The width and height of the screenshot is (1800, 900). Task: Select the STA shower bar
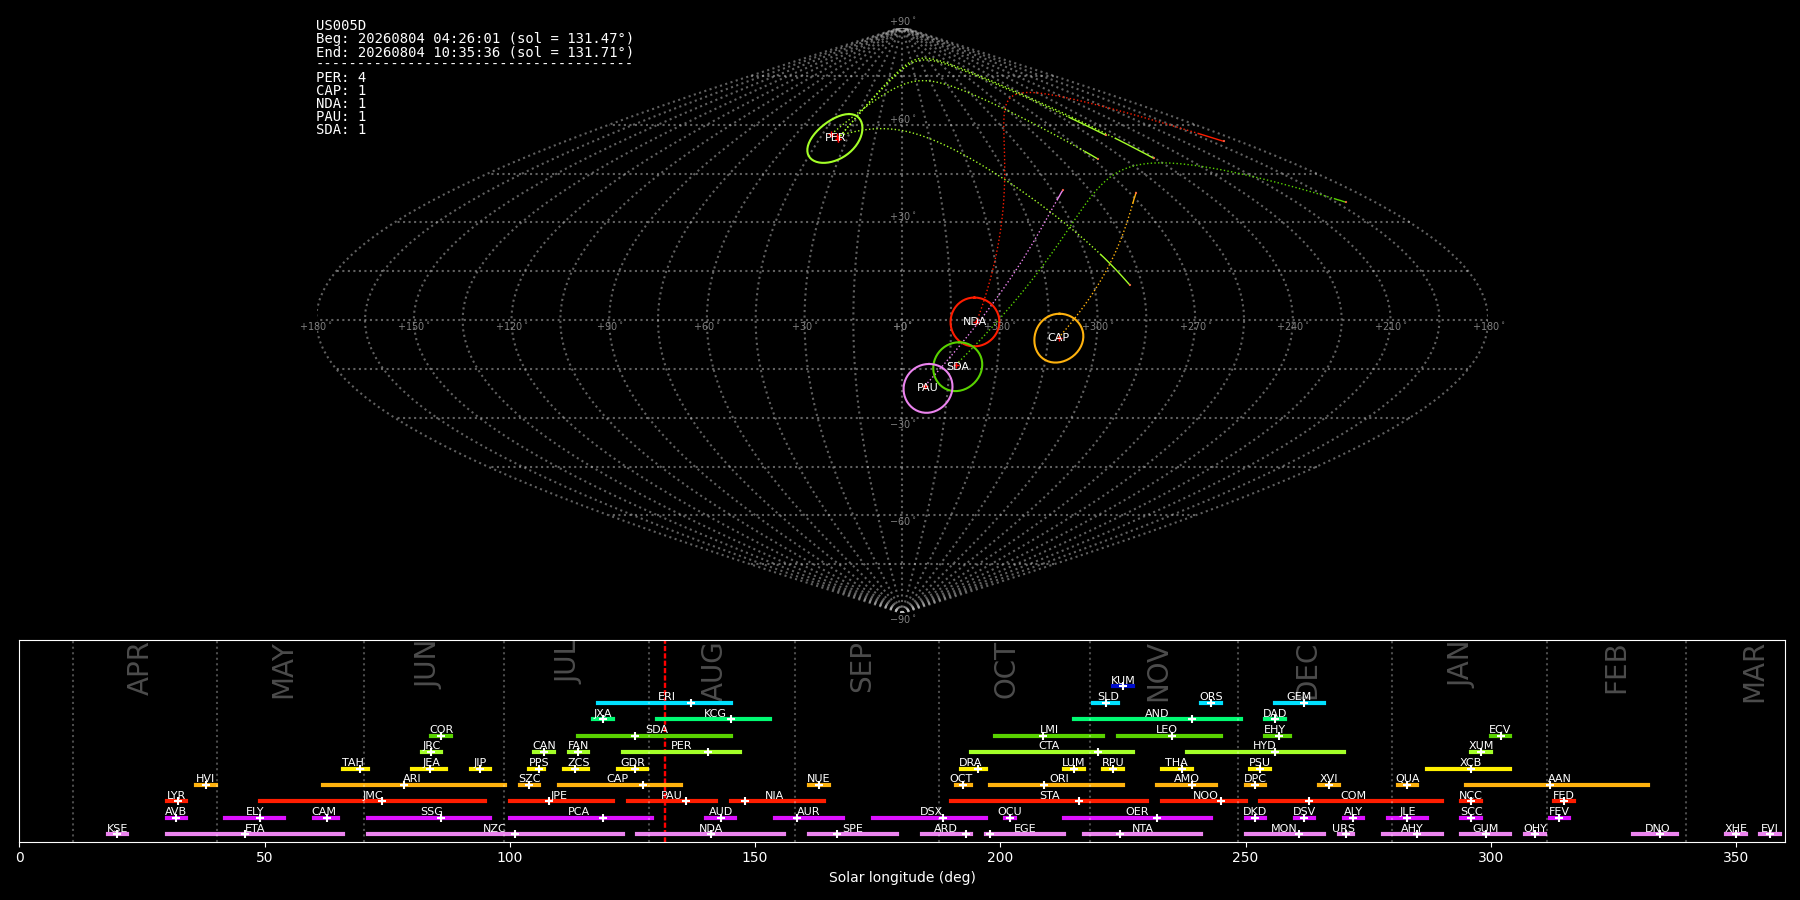point(1049,801)
